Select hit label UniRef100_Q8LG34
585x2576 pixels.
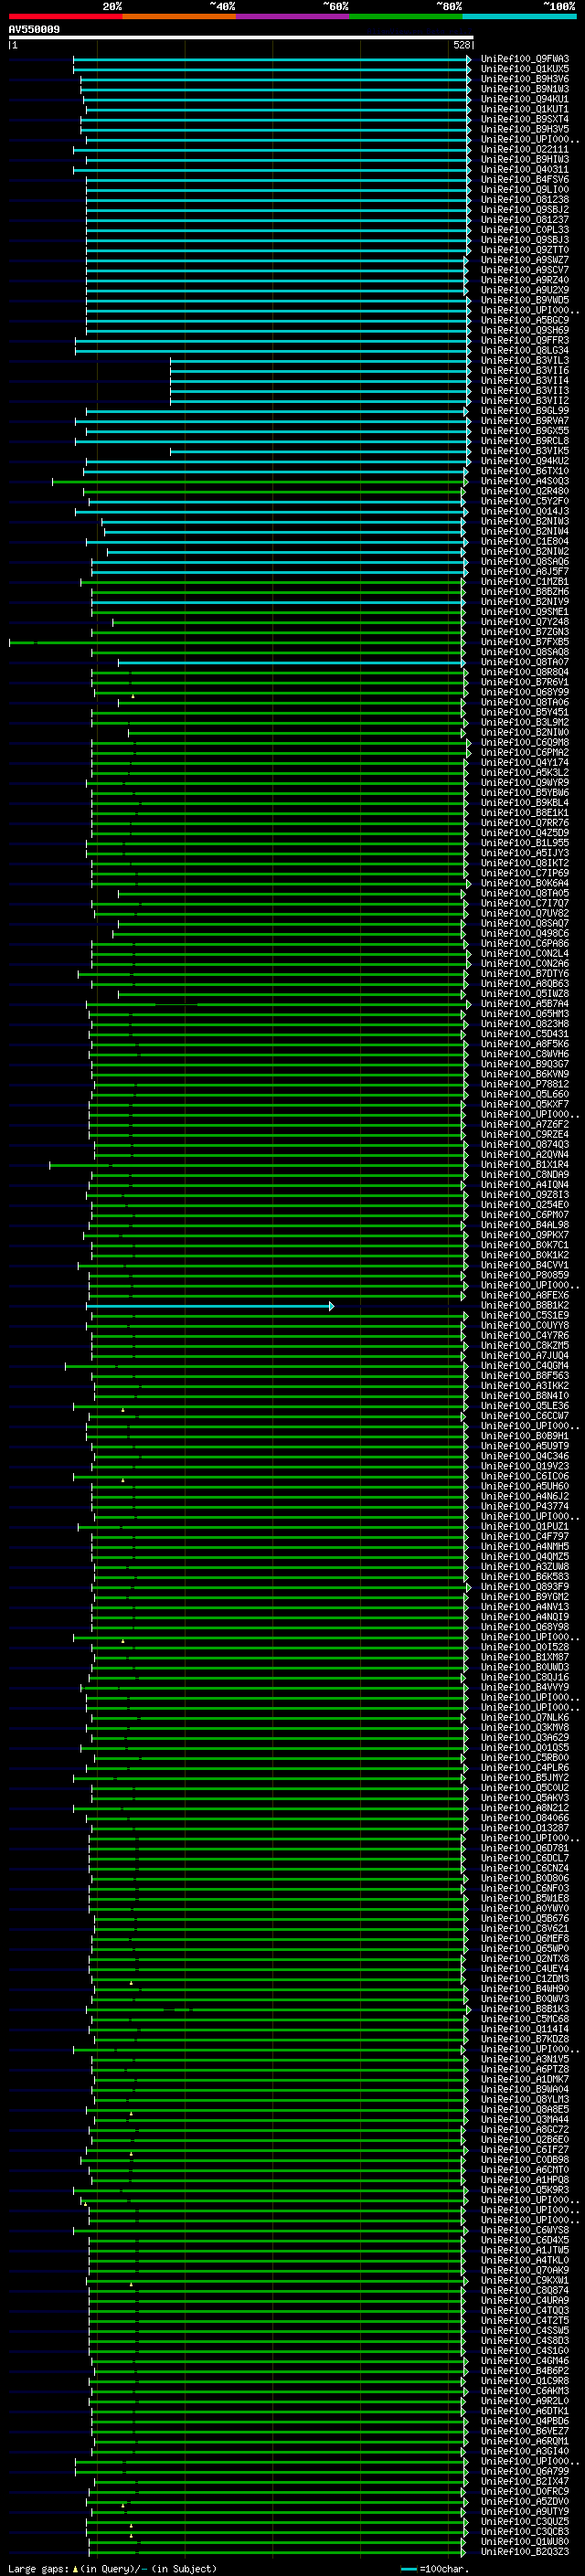coord(525,350)
